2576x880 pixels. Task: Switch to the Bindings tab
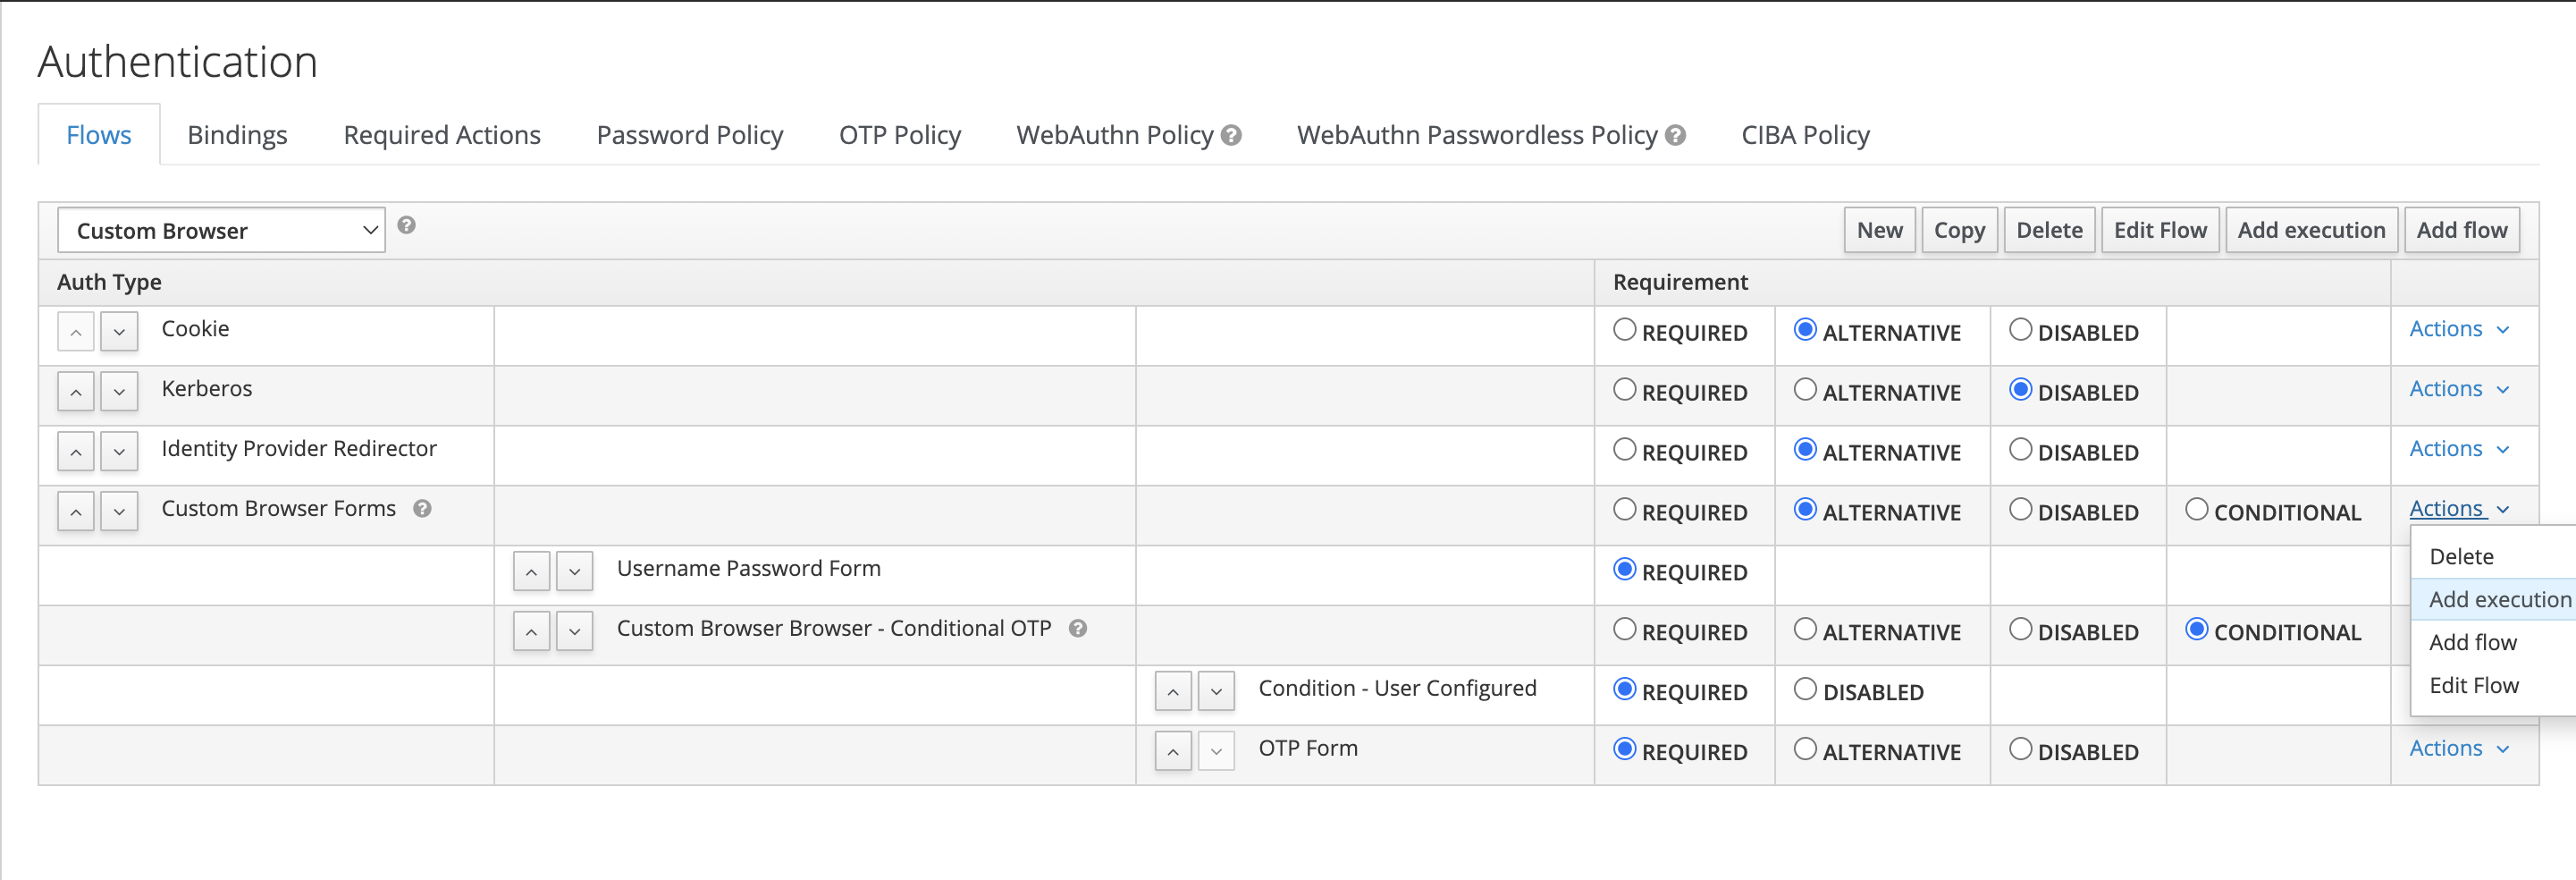(236, 134)
